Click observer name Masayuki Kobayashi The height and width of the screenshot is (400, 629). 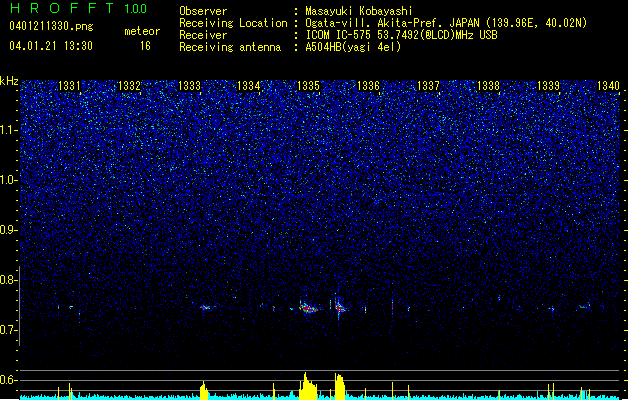359,11
